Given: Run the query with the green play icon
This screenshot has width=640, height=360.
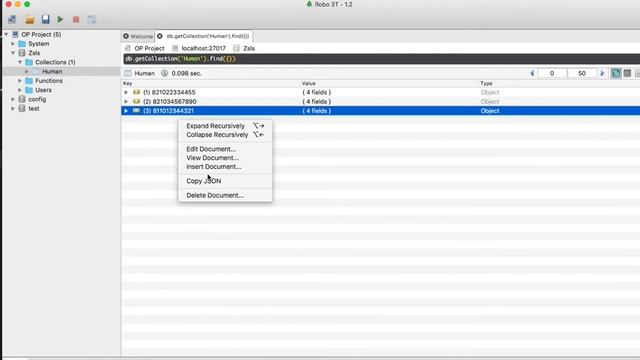Looking at the screenshot, I should click(x=60, y=19).
